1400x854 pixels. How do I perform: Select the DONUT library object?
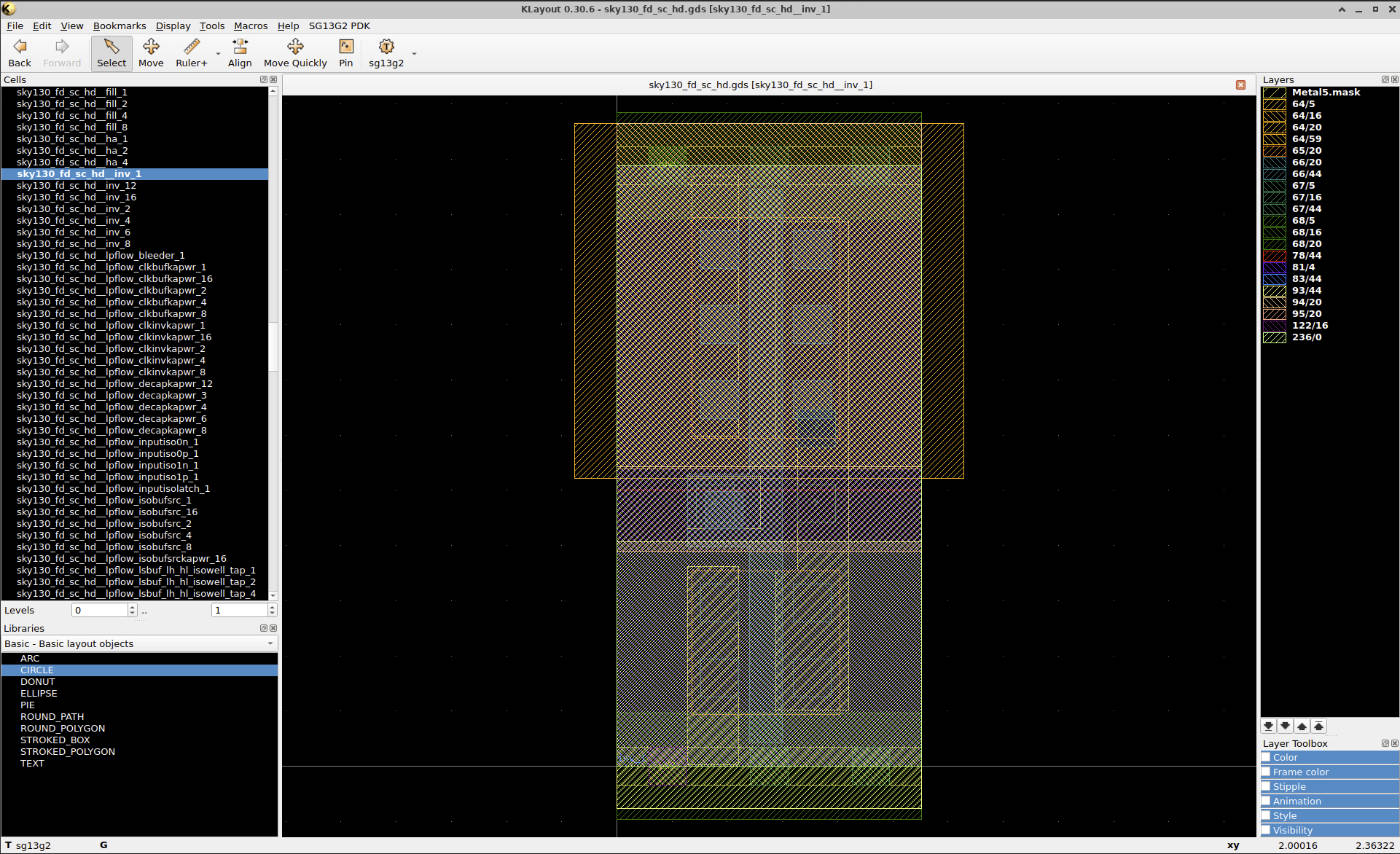coord(37,682)
